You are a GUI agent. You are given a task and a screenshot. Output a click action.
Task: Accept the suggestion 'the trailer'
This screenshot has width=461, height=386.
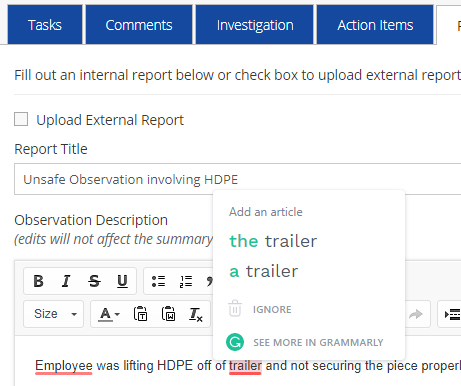(x=273, y=241)
